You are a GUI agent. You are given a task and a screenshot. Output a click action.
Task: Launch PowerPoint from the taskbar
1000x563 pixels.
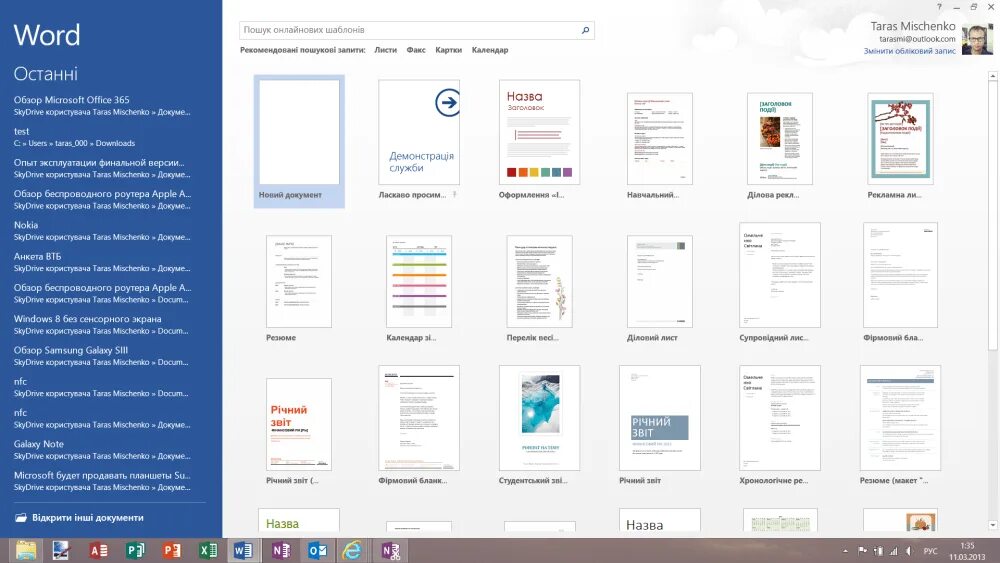point(171,550)
